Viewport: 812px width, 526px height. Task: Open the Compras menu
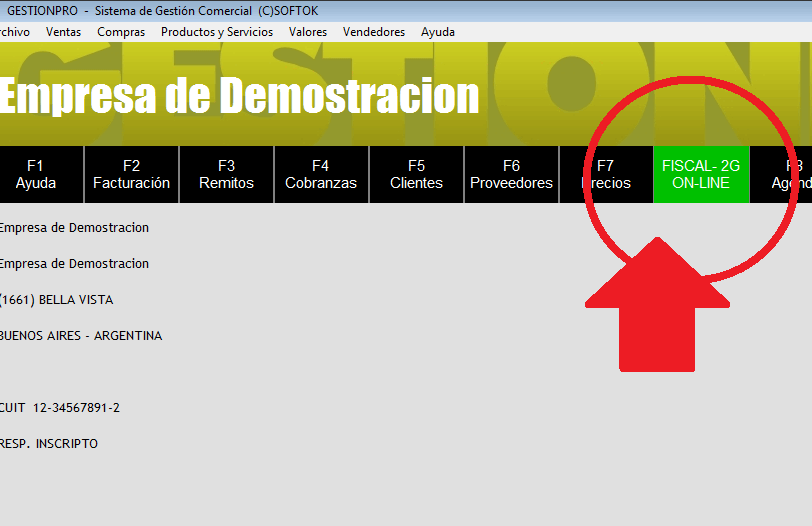click(121, 32)
